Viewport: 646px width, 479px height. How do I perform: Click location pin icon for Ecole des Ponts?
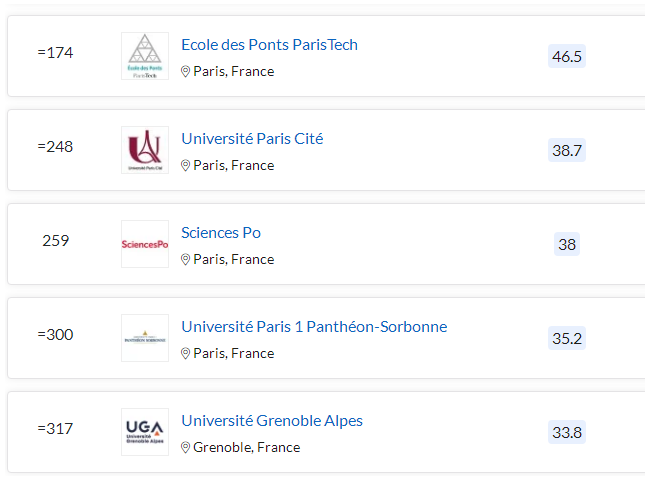tap(185, 71)
